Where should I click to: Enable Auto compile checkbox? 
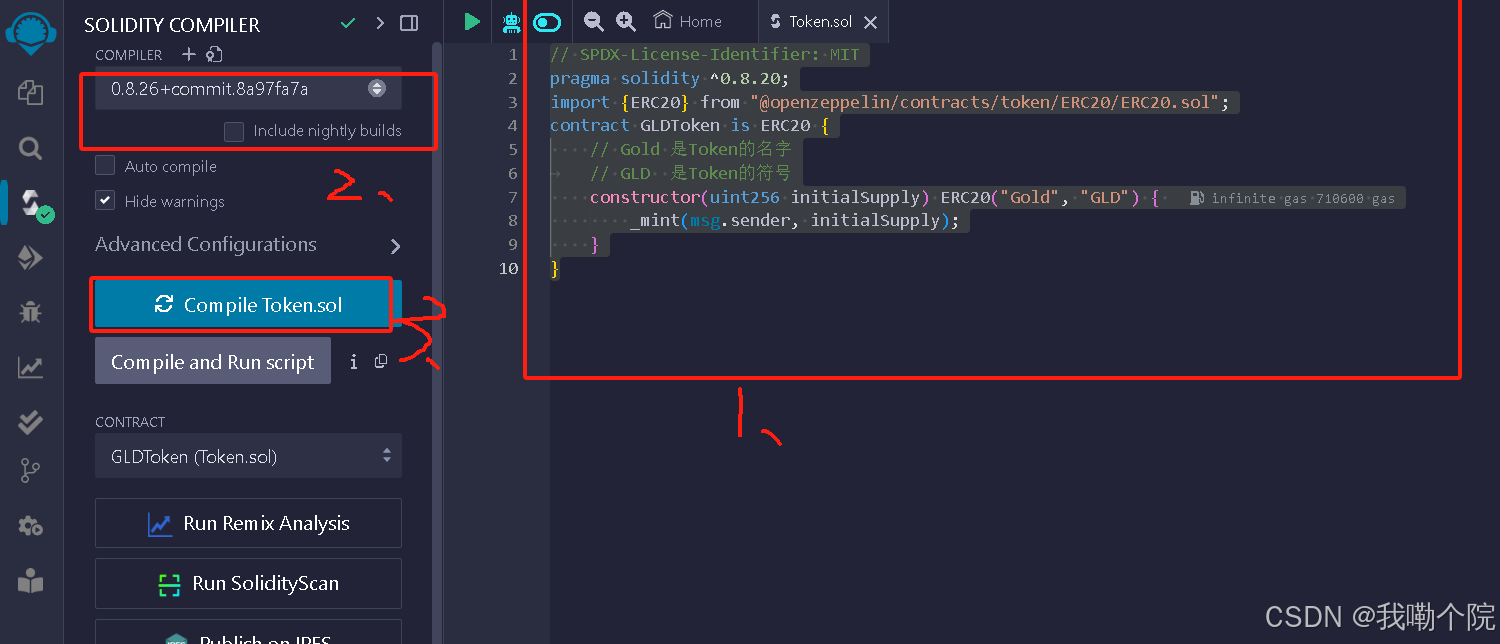[x=105, y=166]
